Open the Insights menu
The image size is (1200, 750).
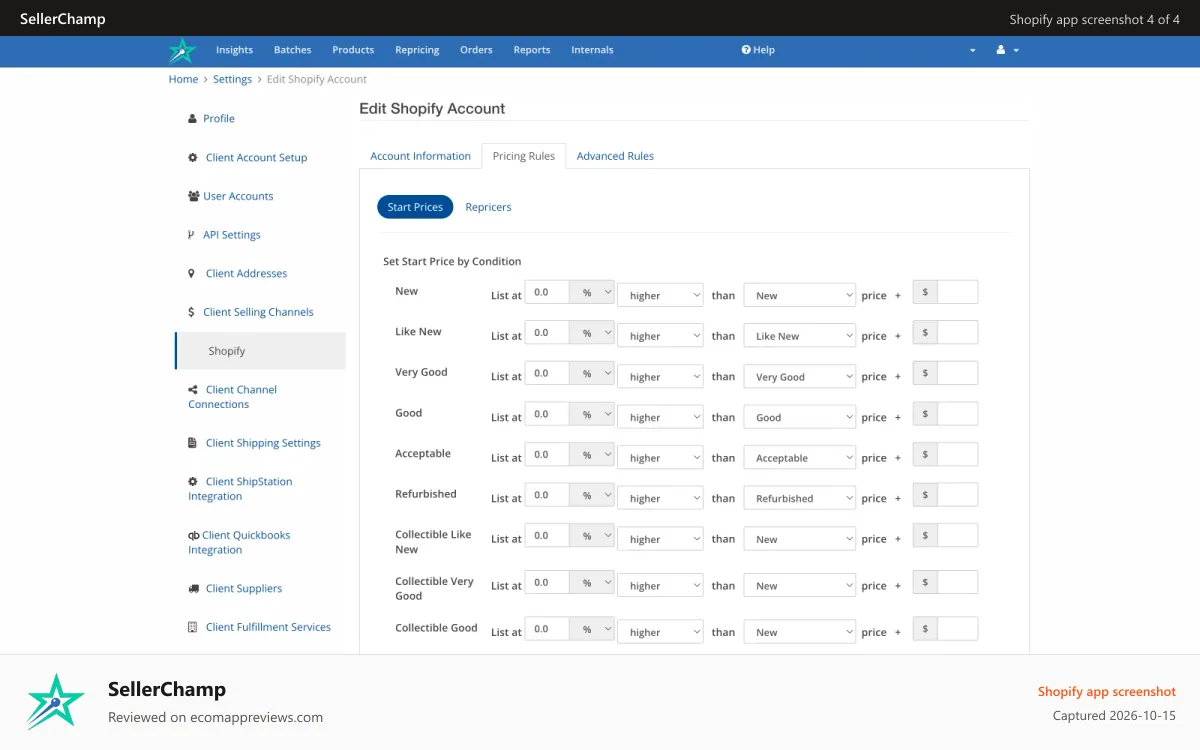click(x=234, y=50)
